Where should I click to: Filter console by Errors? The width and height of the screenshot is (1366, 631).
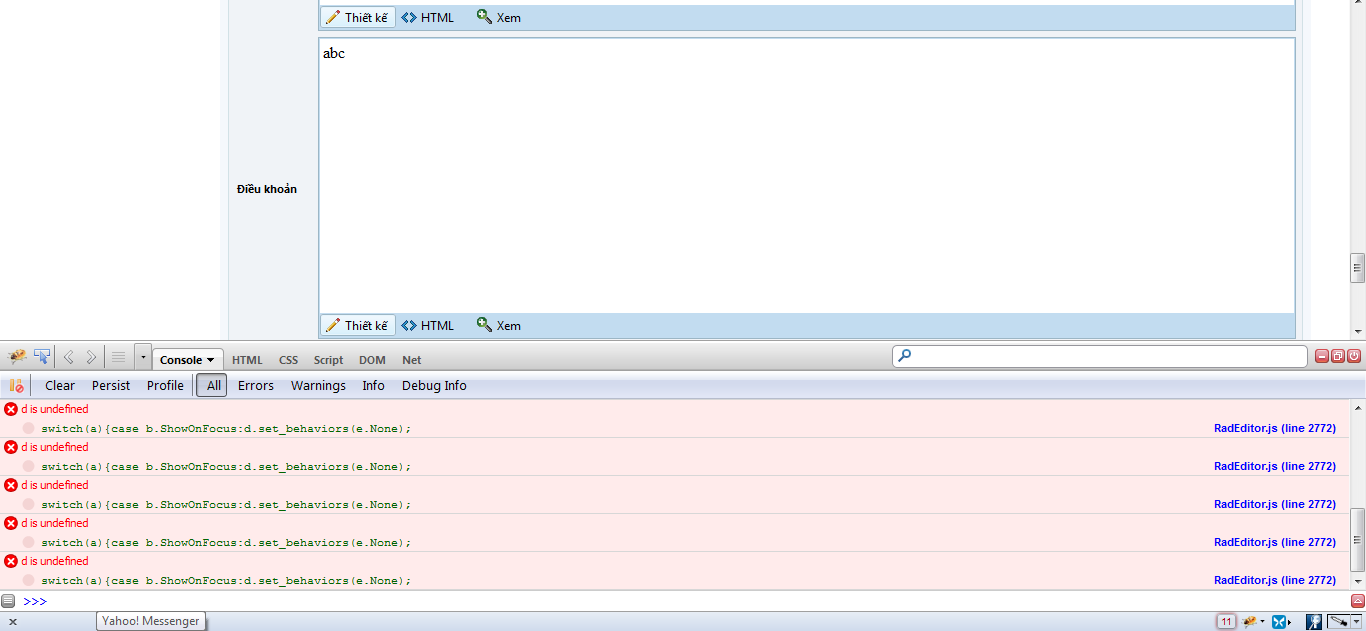coord(256,385)
